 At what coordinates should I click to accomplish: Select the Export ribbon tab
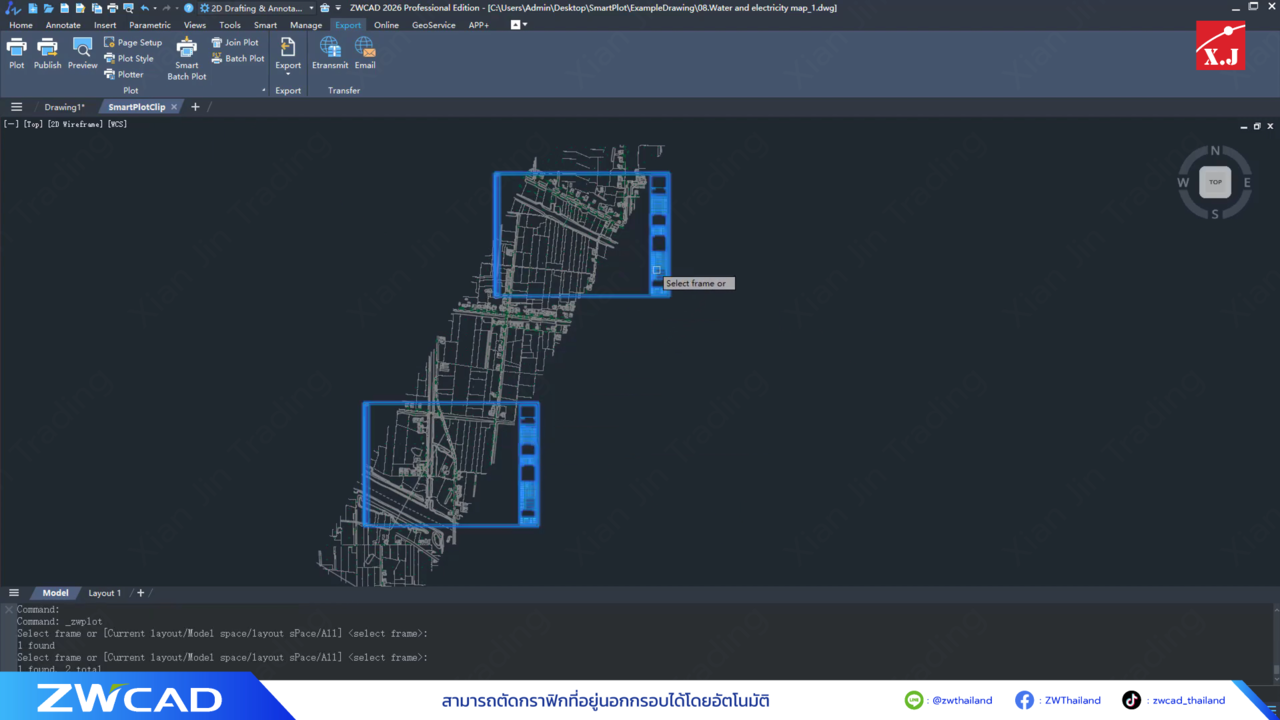(348, 25)
